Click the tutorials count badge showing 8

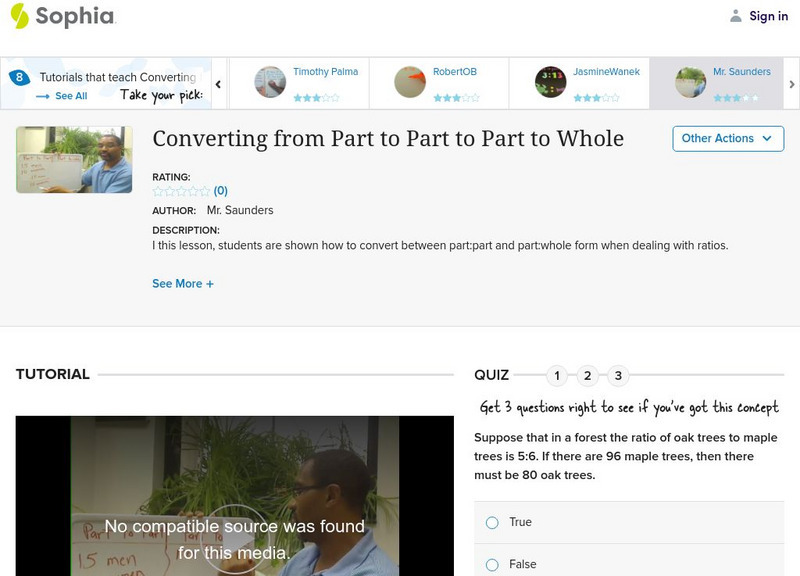coord(19,77)
